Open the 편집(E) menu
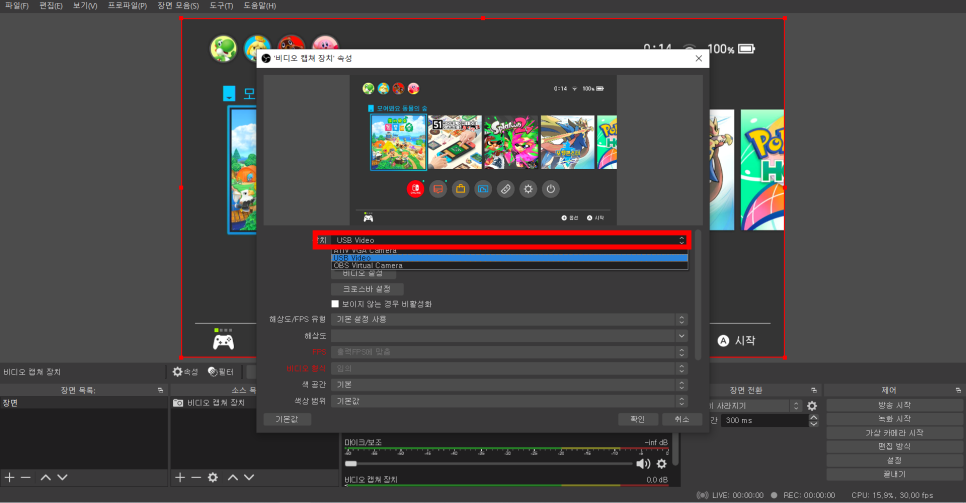 tap(51, 6)
